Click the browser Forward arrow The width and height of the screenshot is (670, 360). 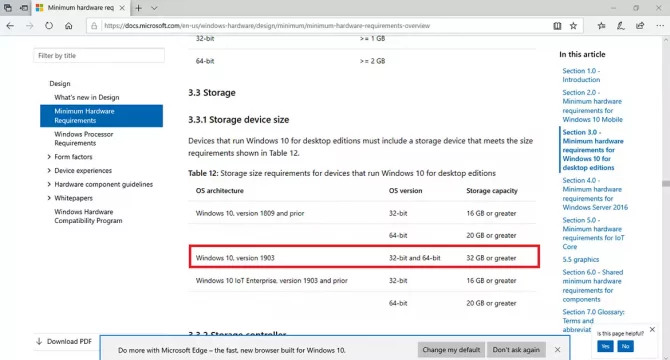29,26
